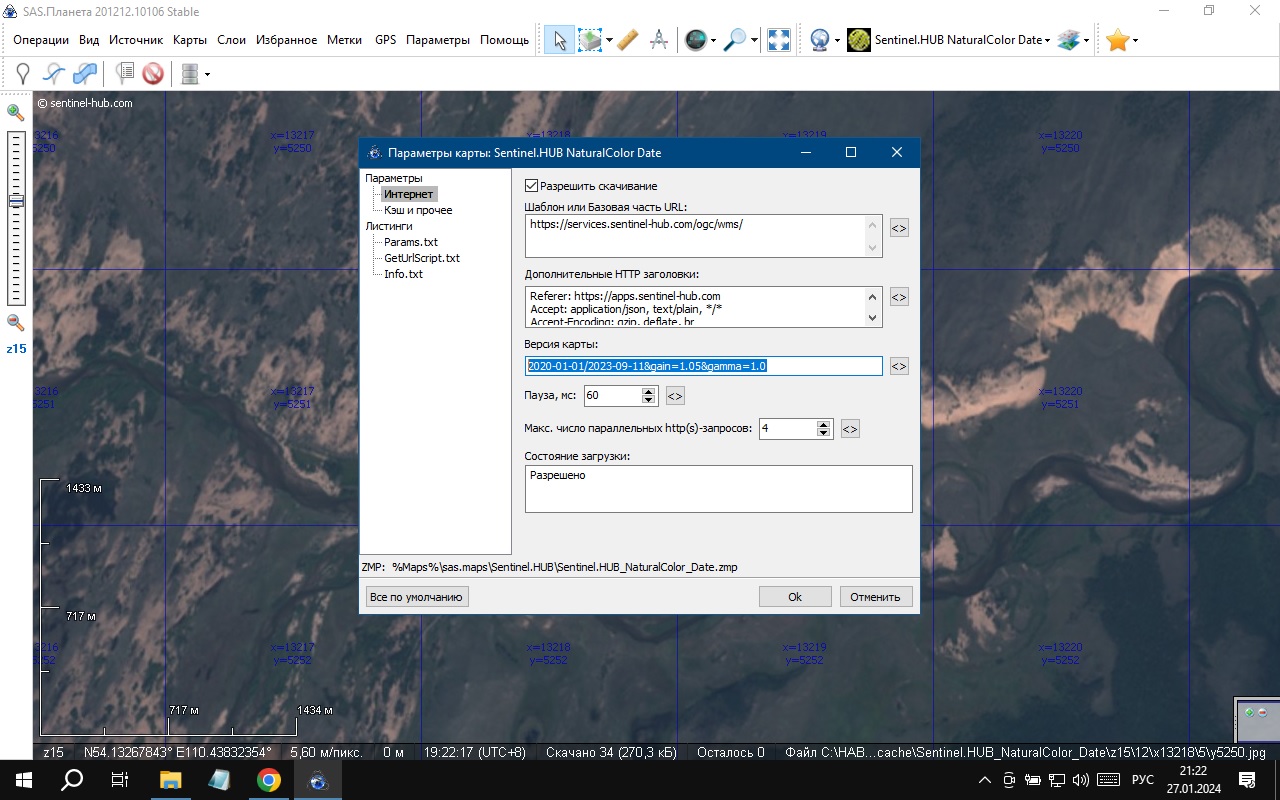Select the arrow cursor move tool
The height and width of the screenshot is (800, 1280).
click(x=559, y=40)
